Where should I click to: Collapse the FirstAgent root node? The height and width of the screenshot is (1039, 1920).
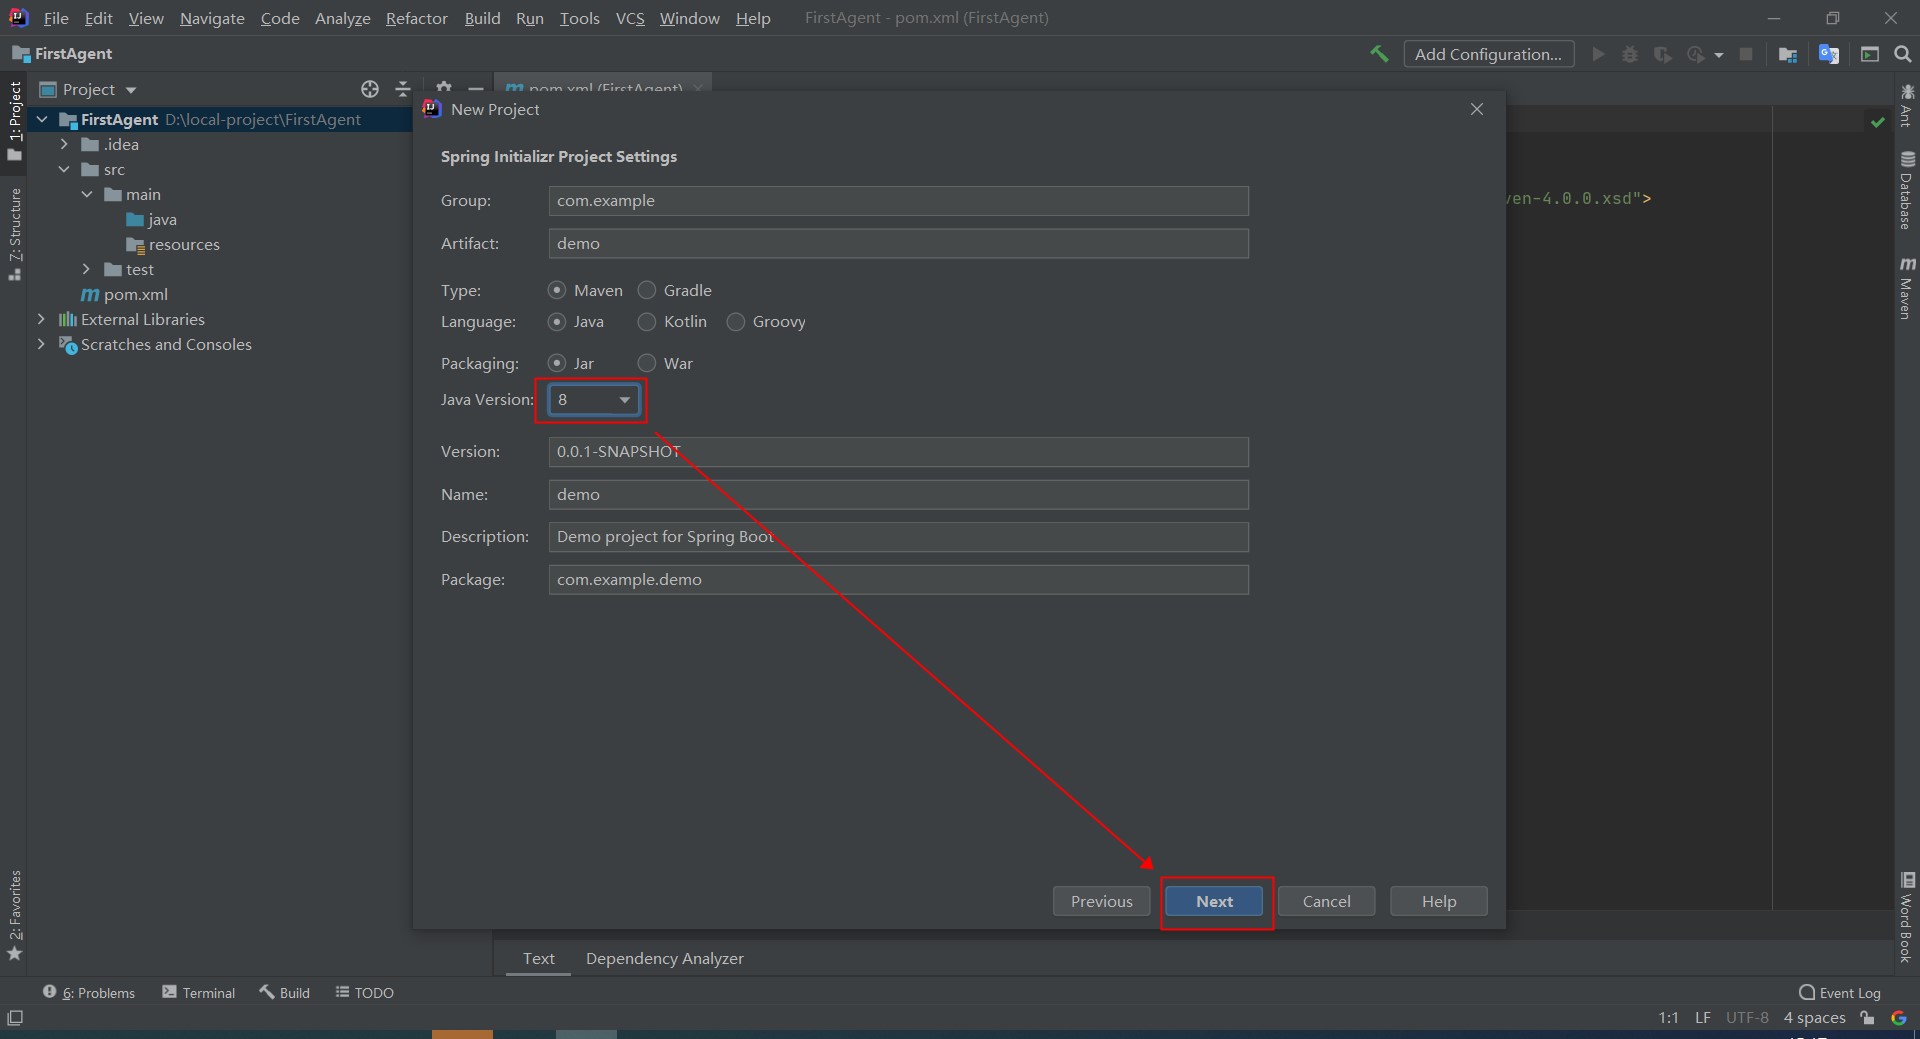[42, 119]
